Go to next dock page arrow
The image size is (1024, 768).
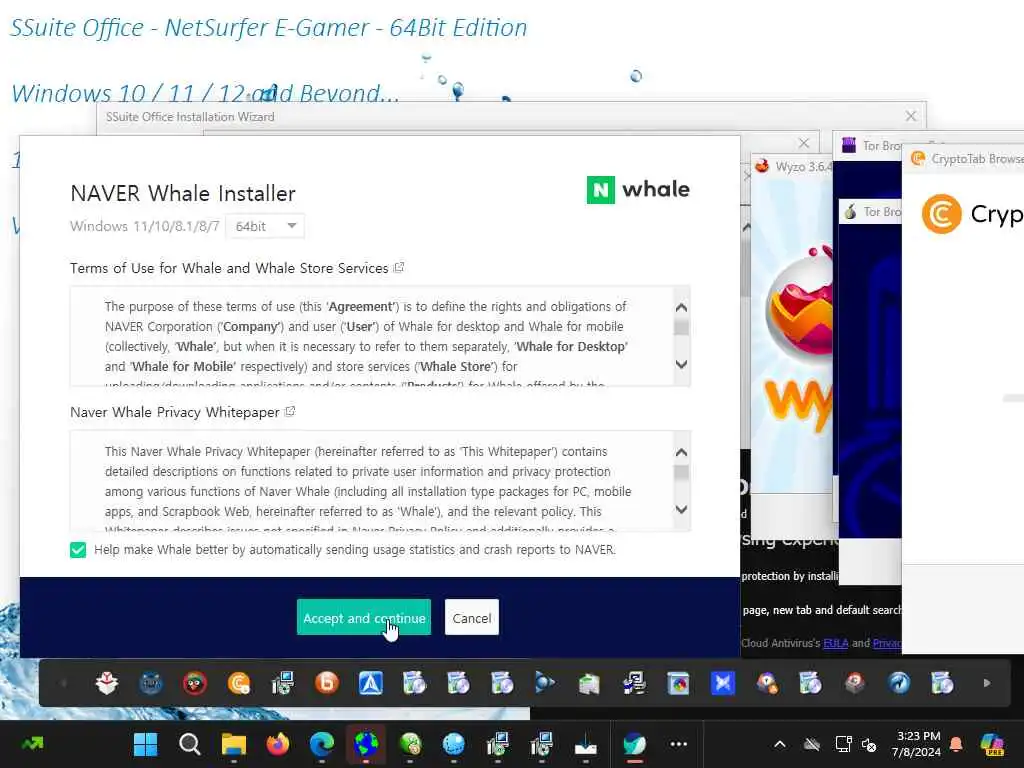(987, 683)
